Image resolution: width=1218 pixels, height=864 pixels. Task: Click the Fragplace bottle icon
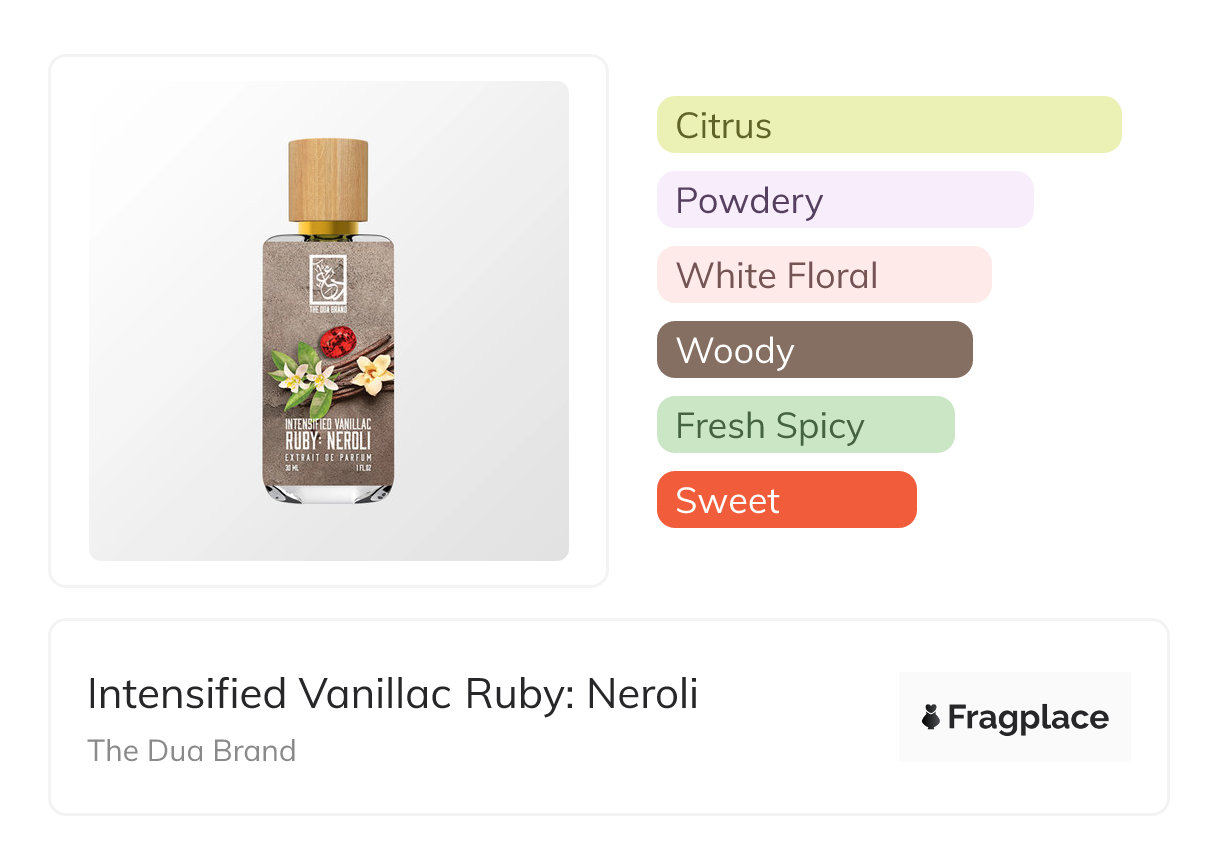pyautogui.click(x=931, y=717)
